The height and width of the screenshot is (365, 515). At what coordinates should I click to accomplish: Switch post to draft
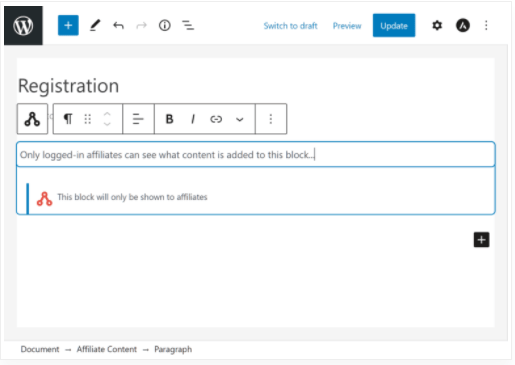pos(290,26)
